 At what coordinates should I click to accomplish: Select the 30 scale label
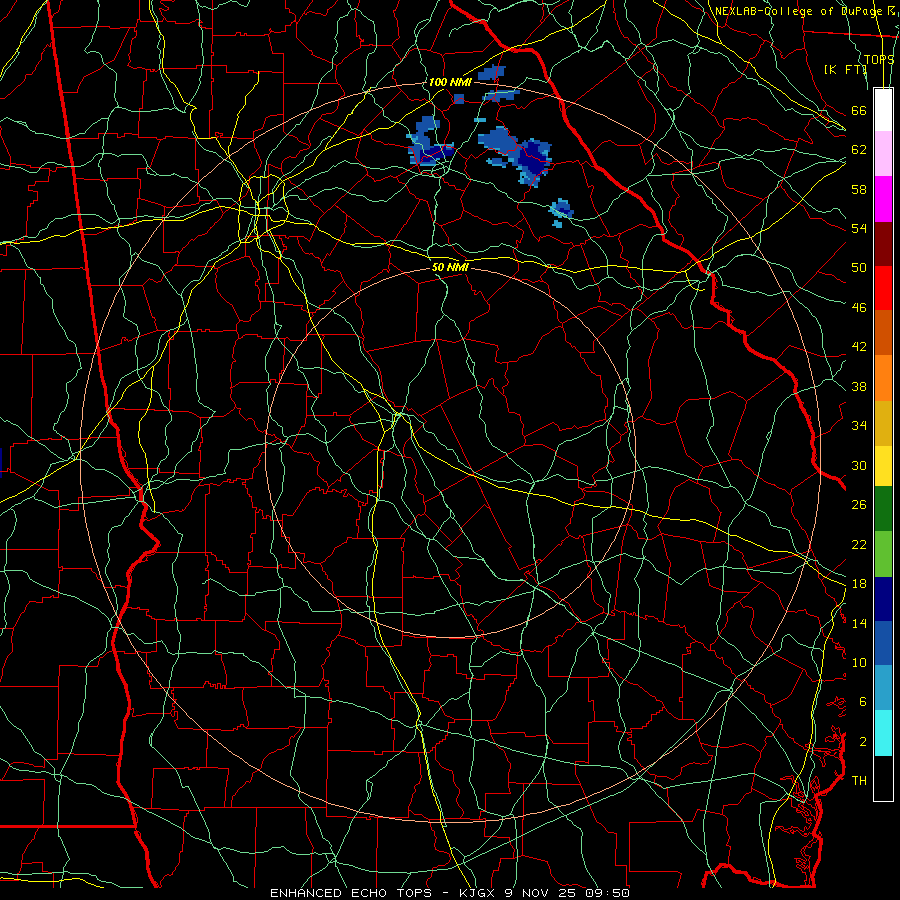pyautogui.click(x=859, y=465)
